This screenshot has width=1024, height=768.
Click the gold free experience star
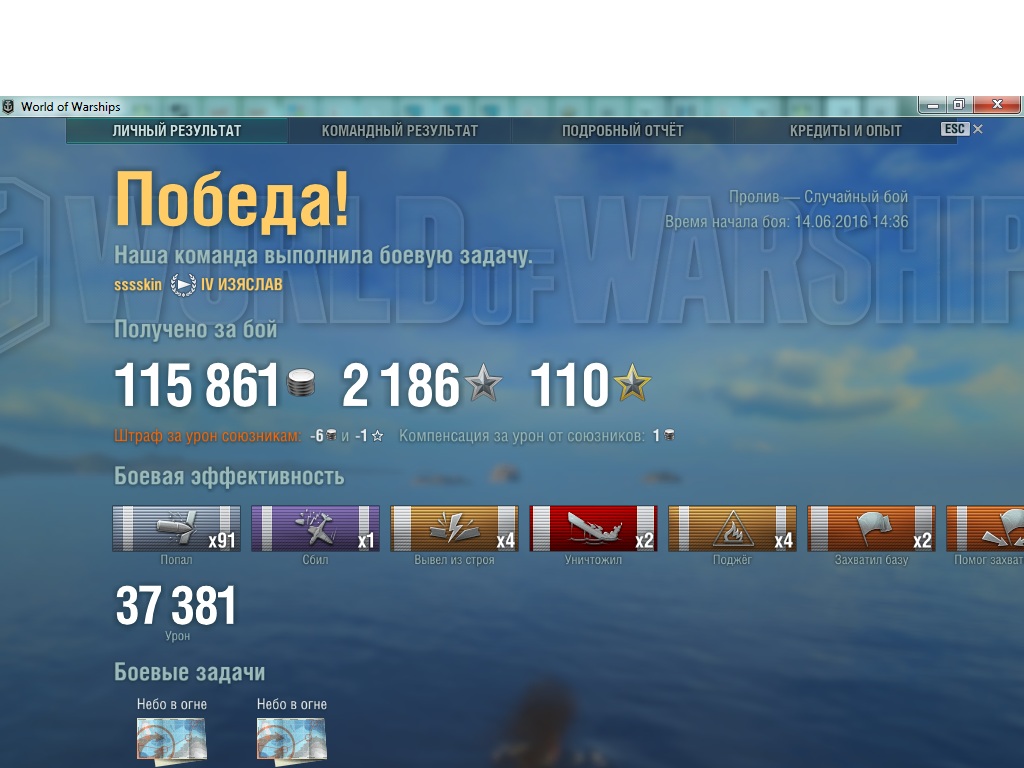632,383
